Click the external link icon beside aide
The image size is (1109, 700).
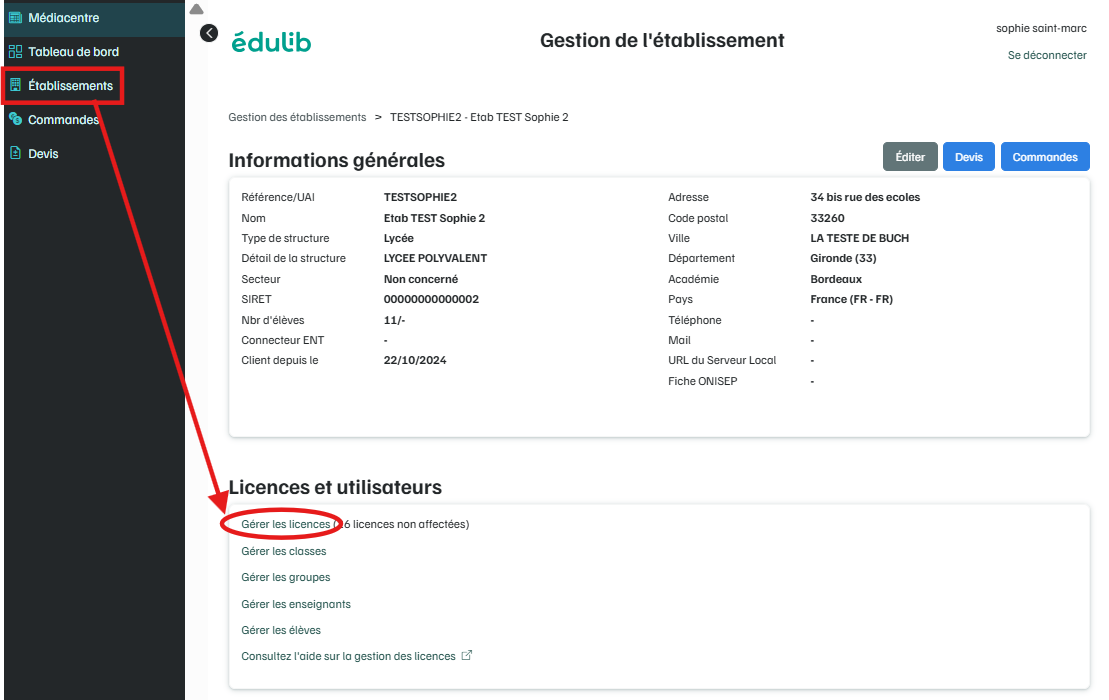[x=466, y=656]
